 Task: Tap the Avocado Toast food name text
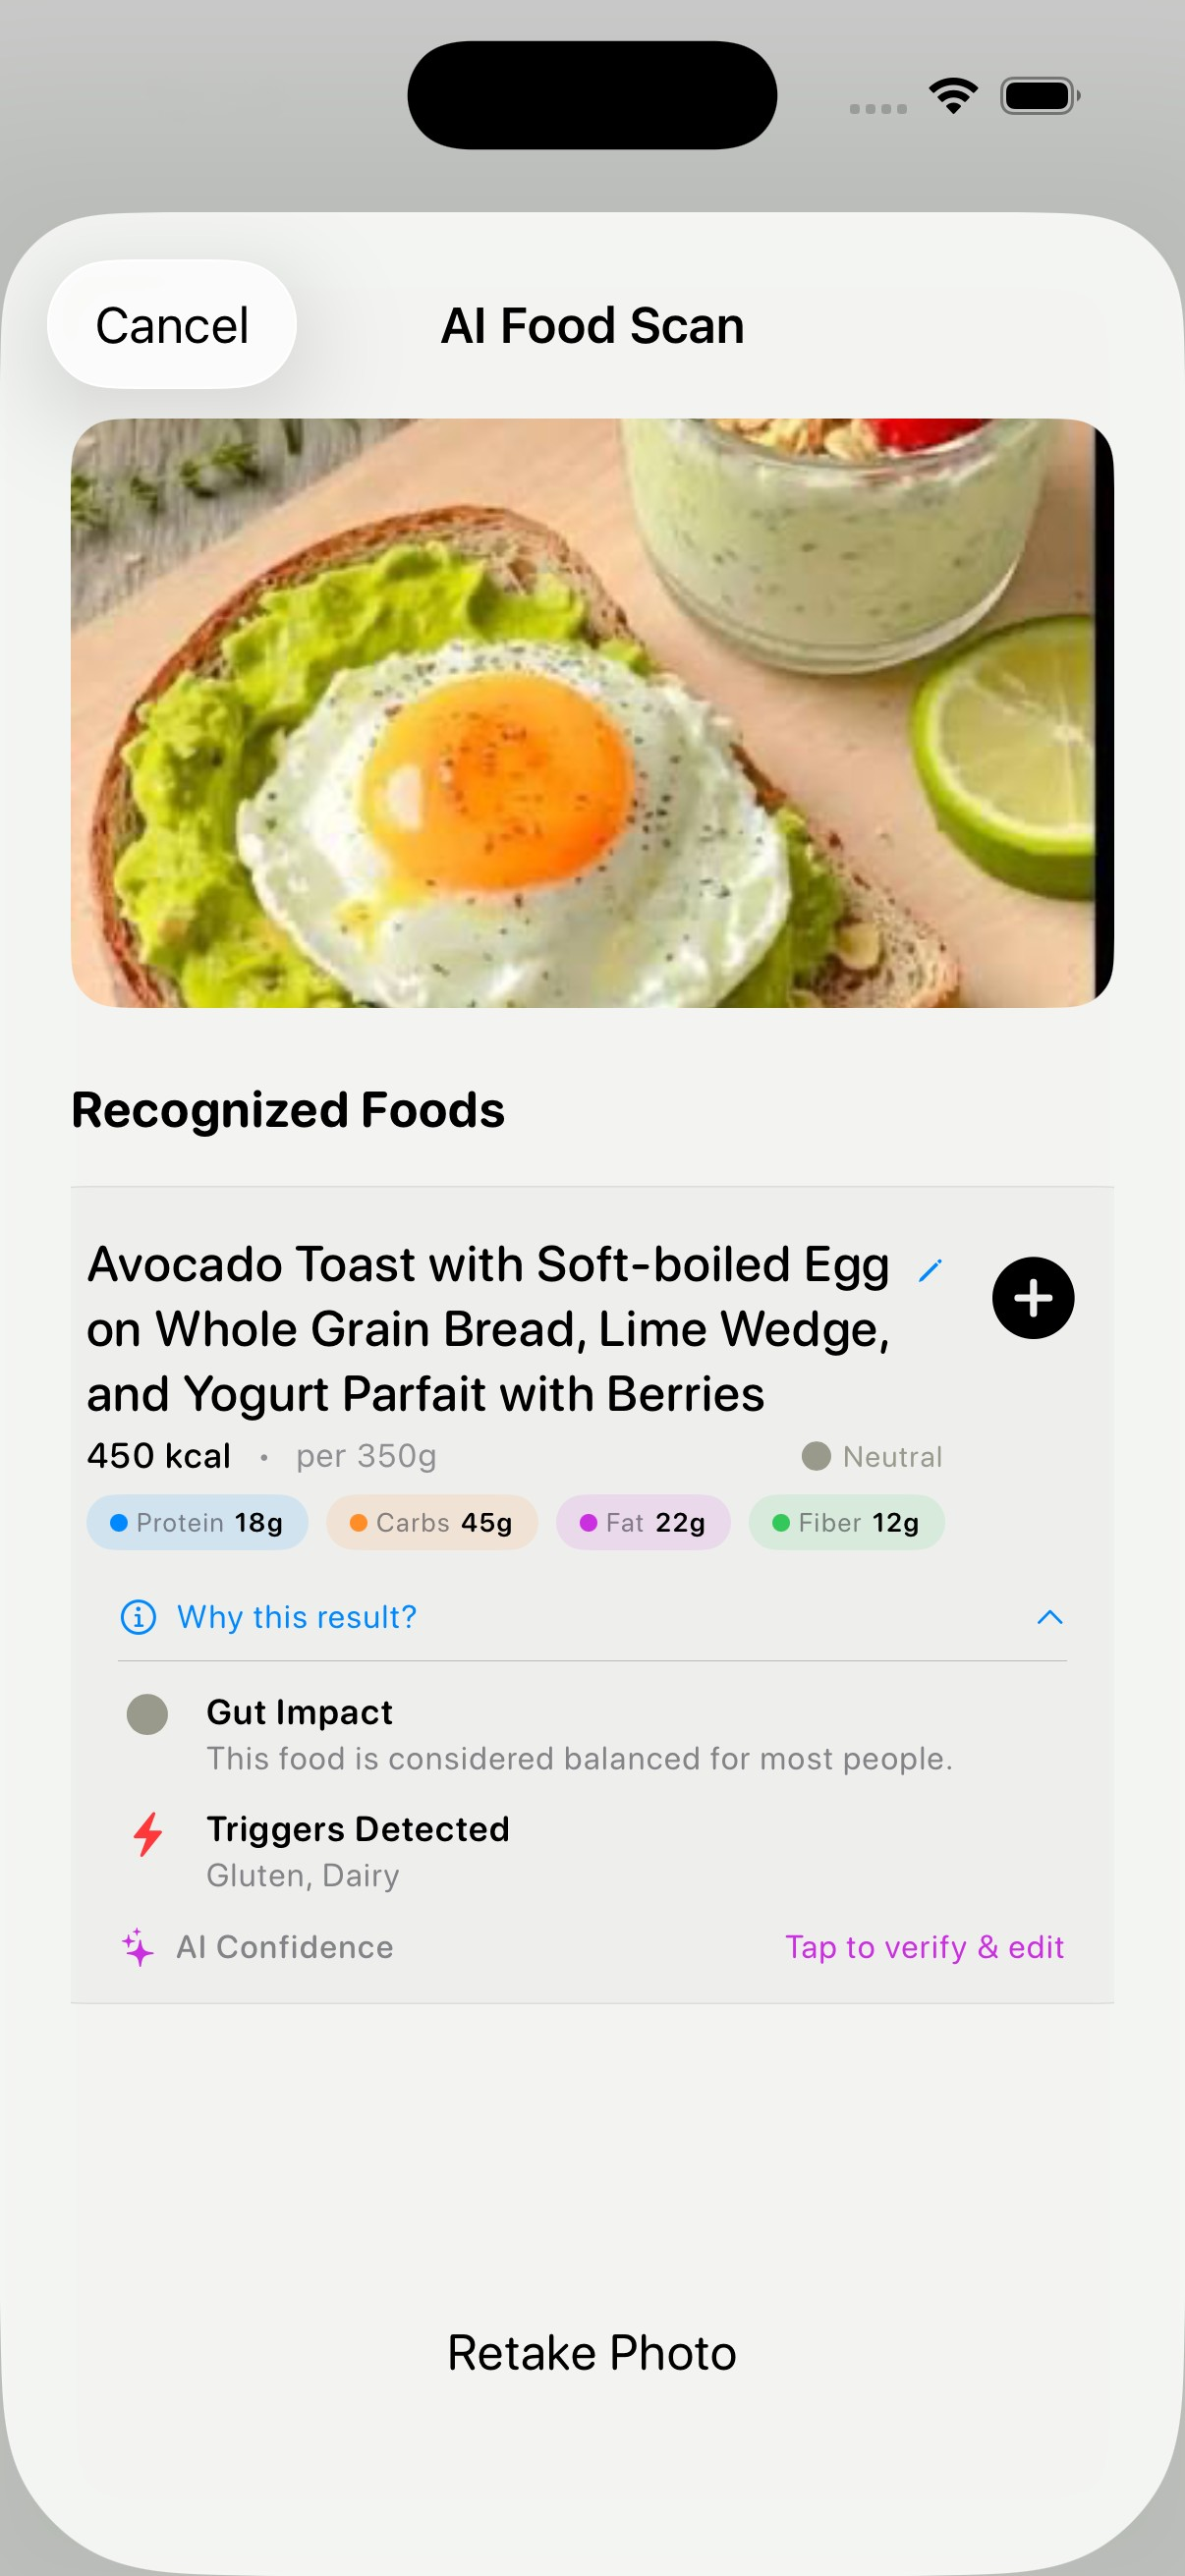coord(488,1328)
